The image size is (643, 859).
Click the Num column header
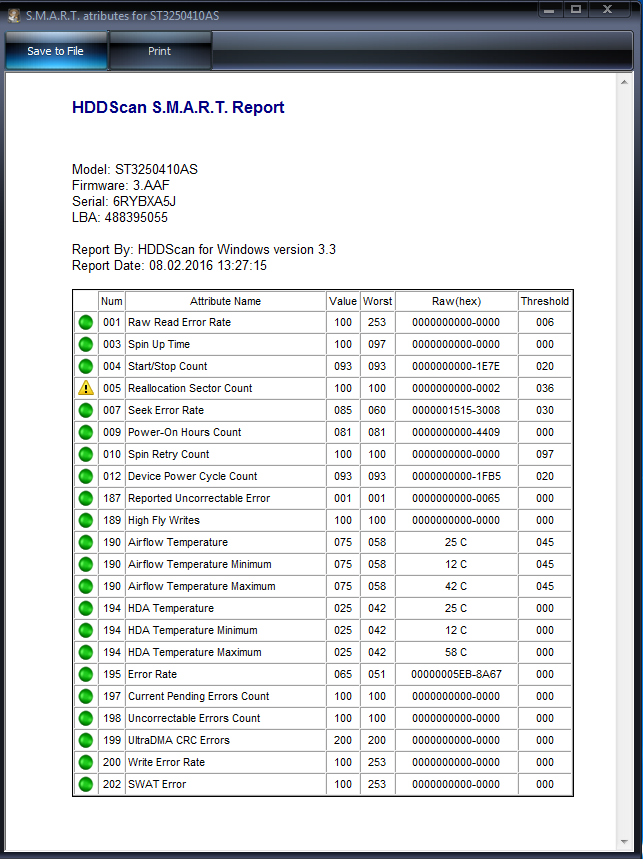coord(112,301)
